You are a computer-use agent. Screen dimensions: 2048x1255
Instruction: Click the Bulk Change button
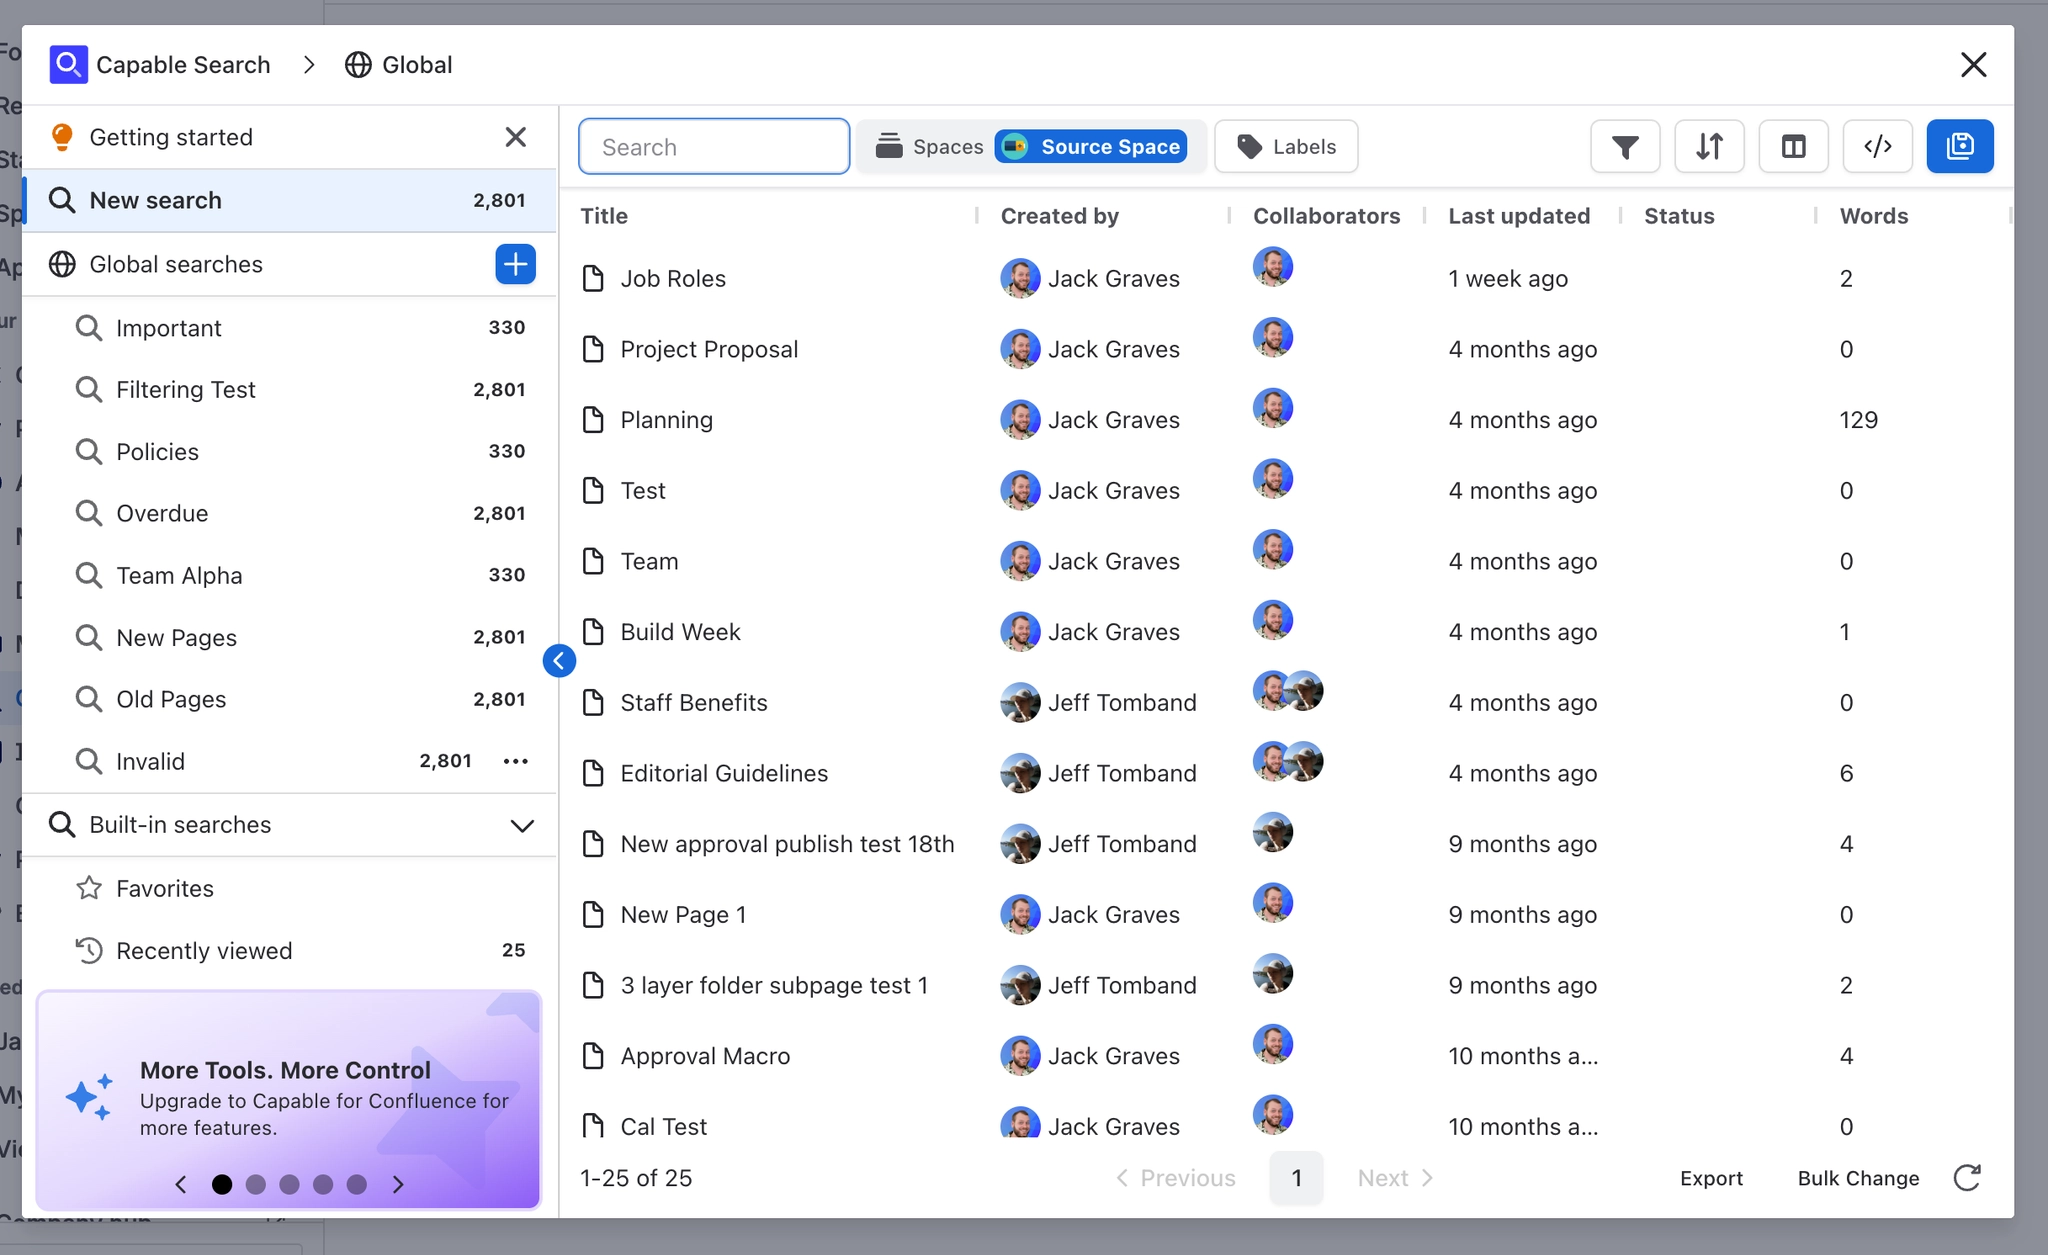(x=1858, y=1178)
